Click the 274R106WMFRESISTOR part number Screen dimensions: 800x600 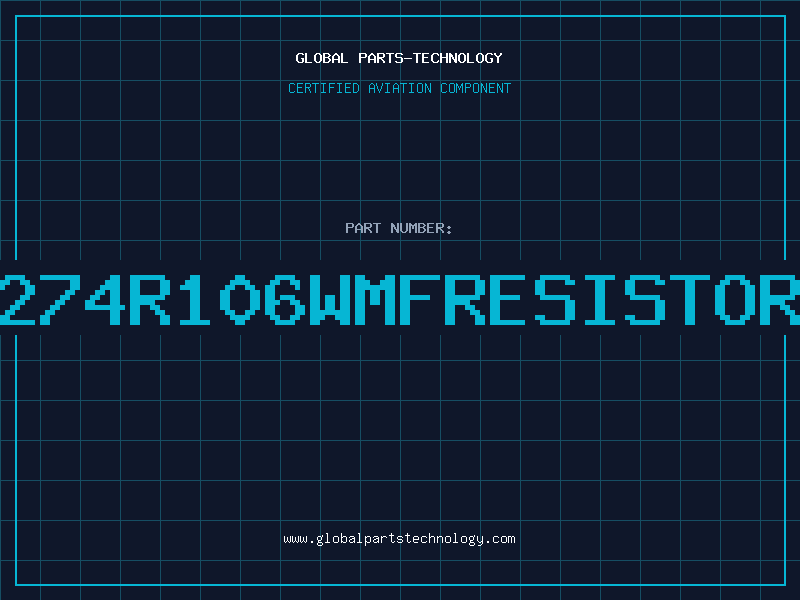click(x=400, y=299)
